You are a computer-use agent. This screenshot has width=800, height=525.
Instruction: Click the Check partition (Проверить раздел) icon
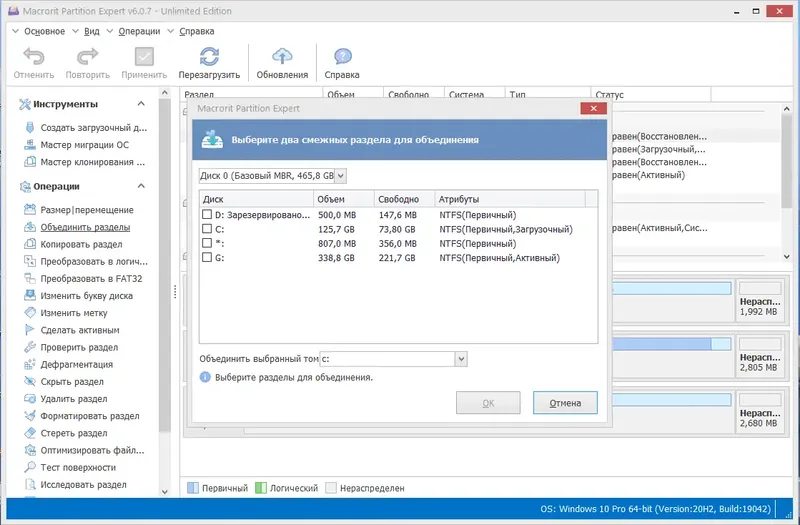point(30,347)
